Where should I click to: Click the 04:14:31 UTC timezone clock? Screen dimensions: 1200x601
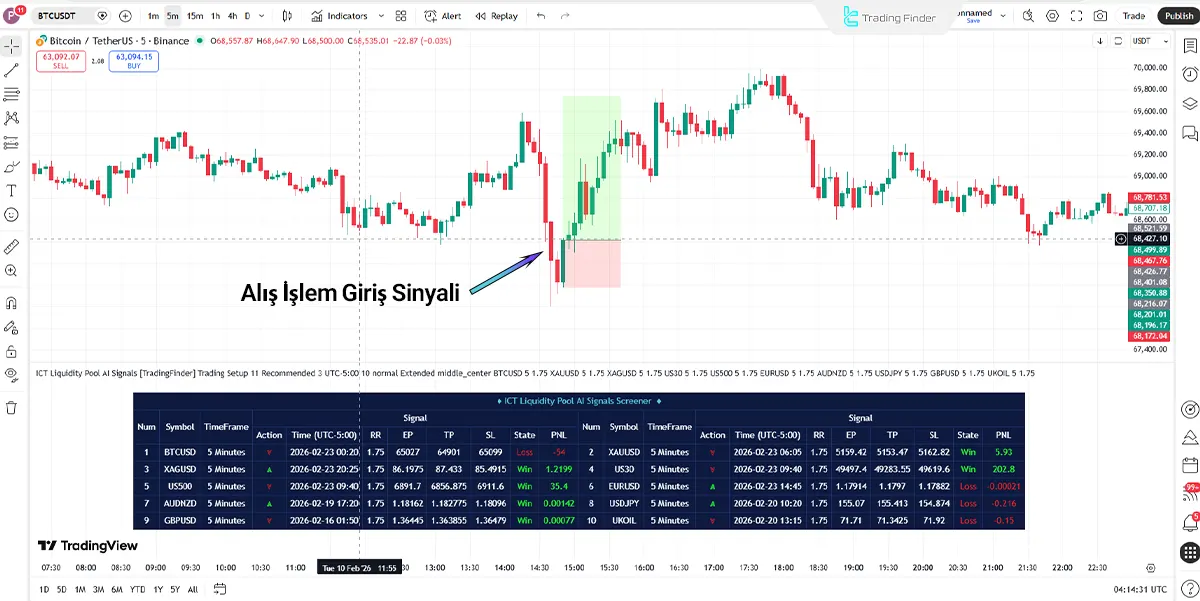click(1142, 590)
